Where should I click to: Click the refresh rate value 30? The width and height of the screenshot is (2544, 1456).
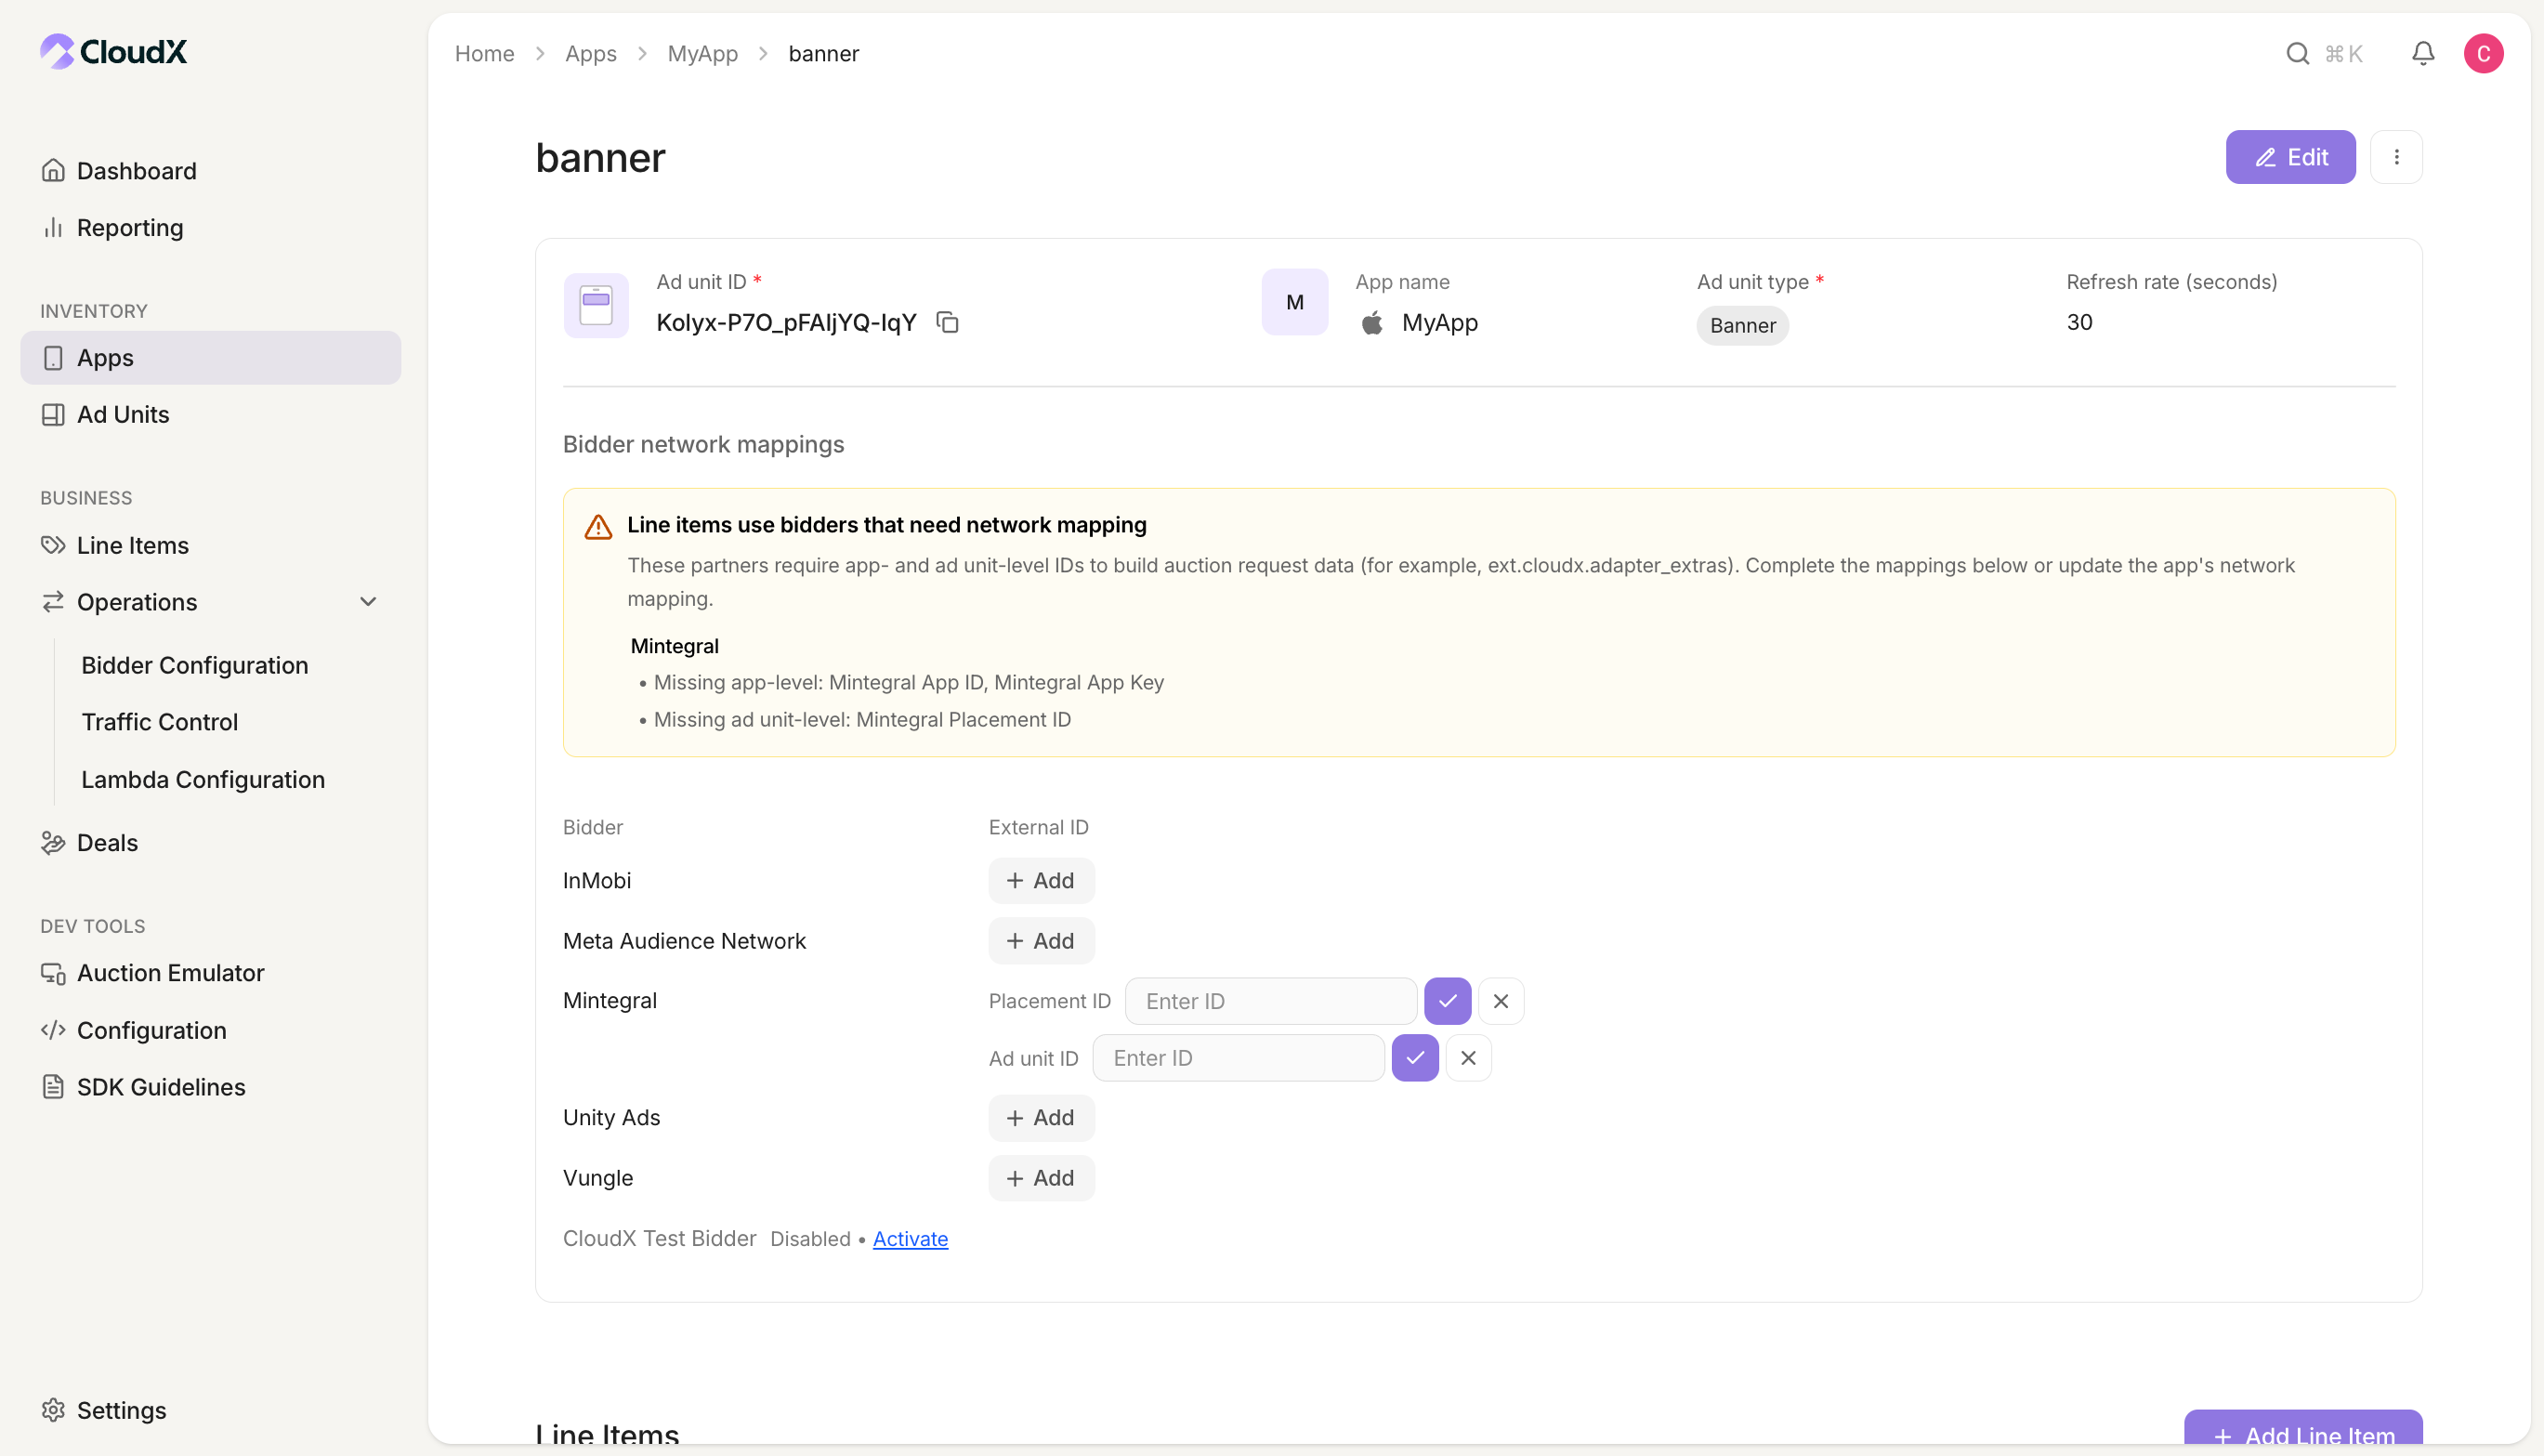click(x=2079, y=322)
